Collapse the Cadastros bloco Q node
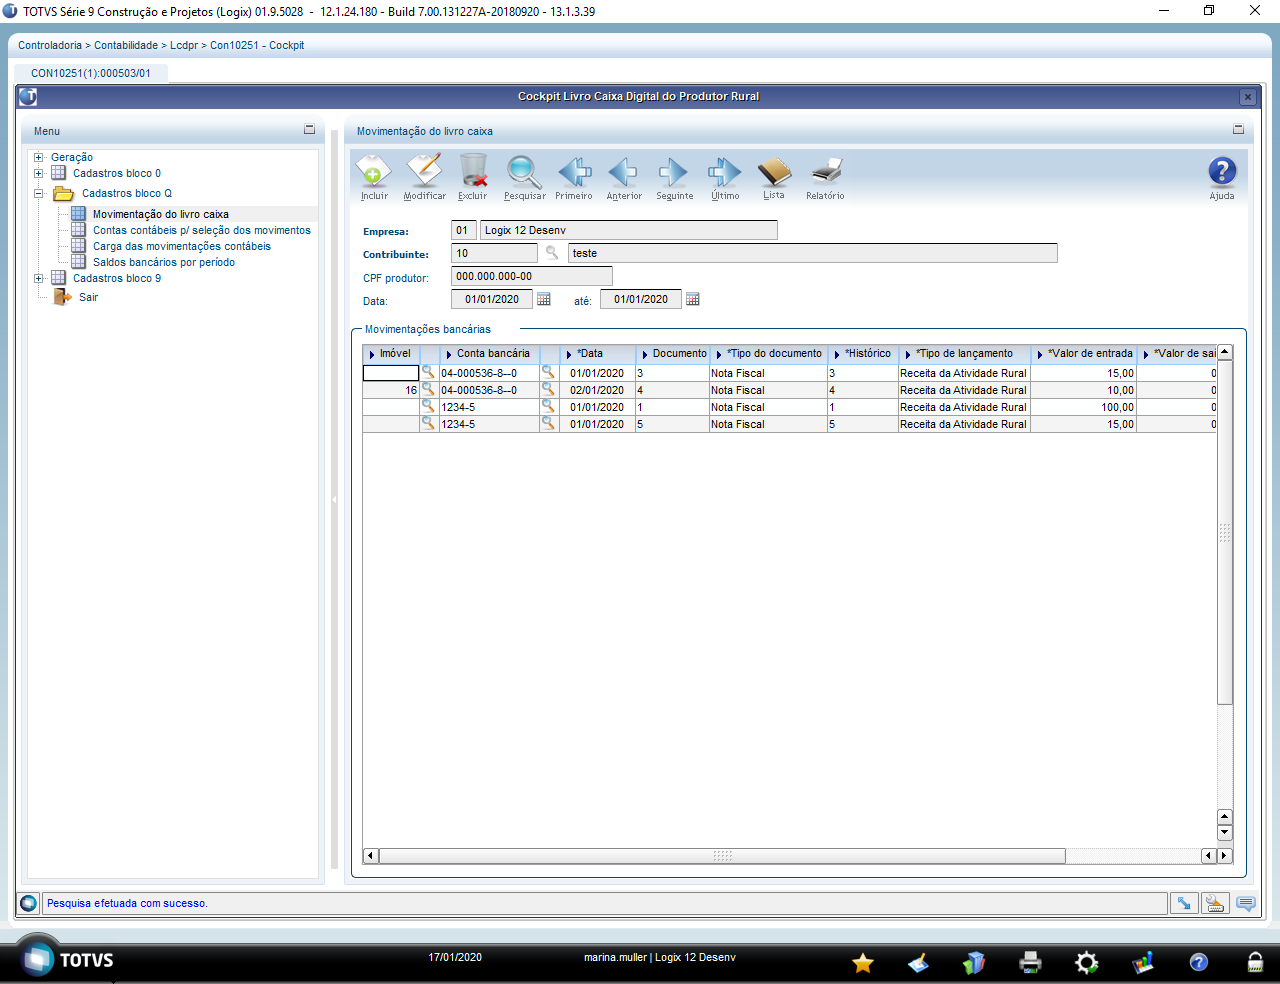This screenshot has height=984, width=1280. point(38,193)
